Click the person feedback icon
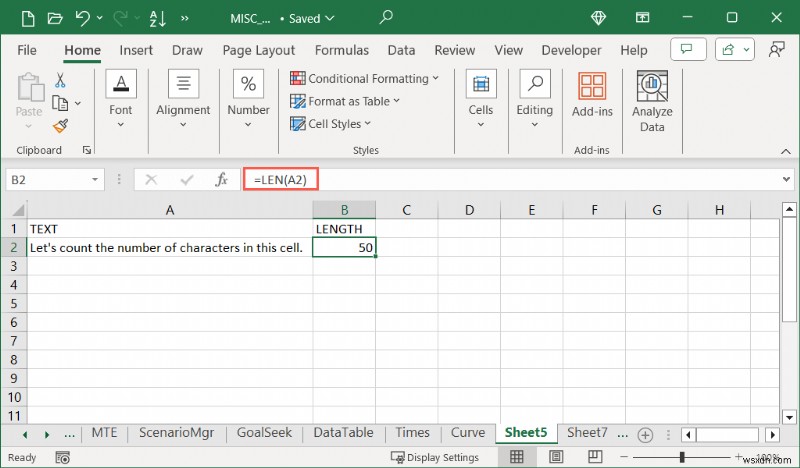This screenshot has width=800, height=468. pos(776,50)
